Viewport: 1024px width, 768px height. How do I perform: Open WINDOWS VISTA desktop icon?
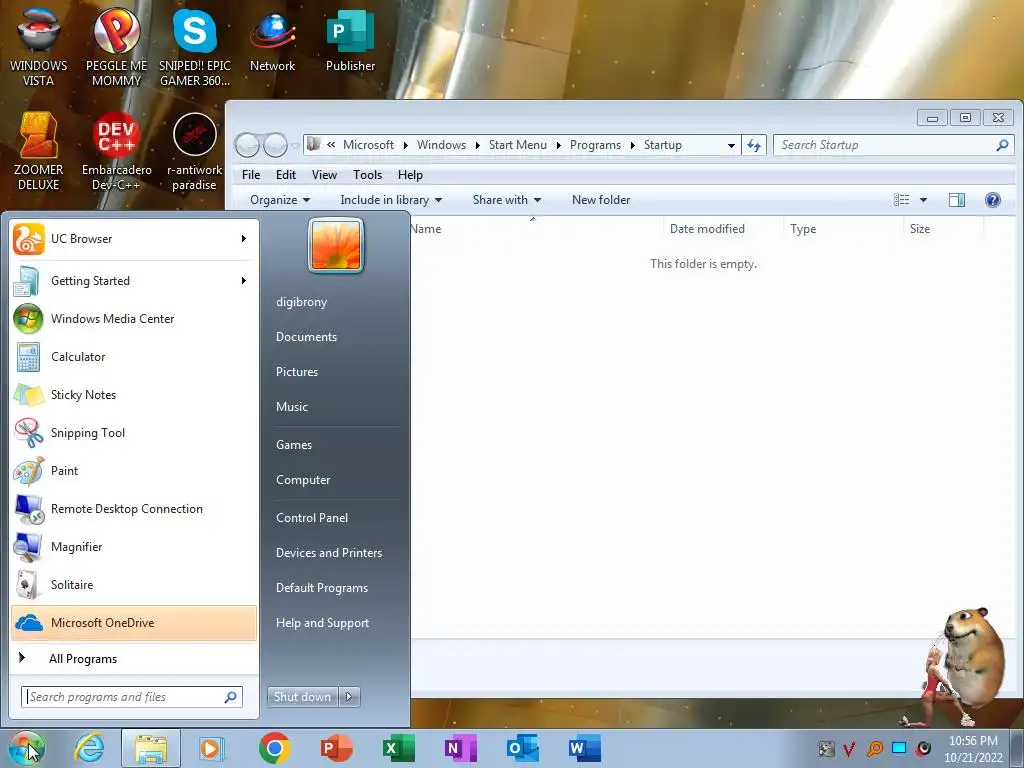[x=39, y=46]
